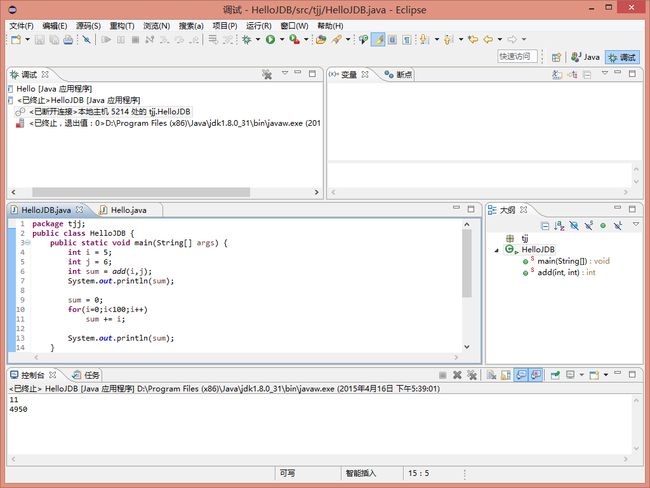Screen dimensions: 650x488
Task: Select the tjj package in outline
Action: pyautogui.click(x=517, y=238)
